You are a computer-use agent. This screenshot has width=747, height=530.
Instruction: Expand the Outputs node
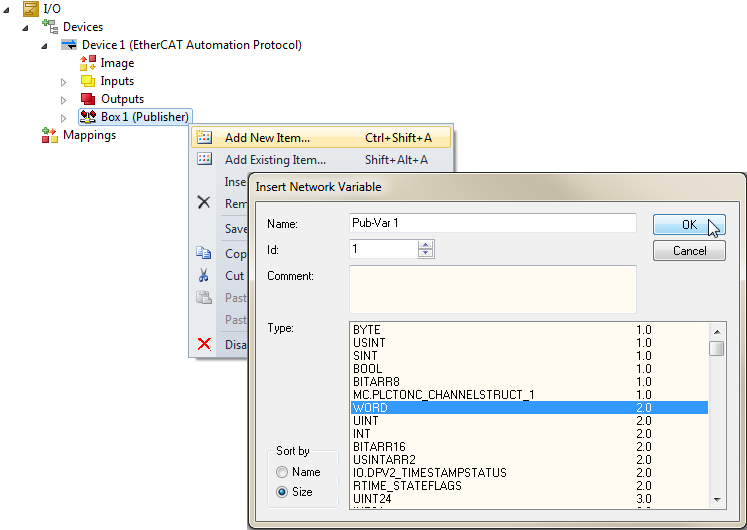click(63, 100)
